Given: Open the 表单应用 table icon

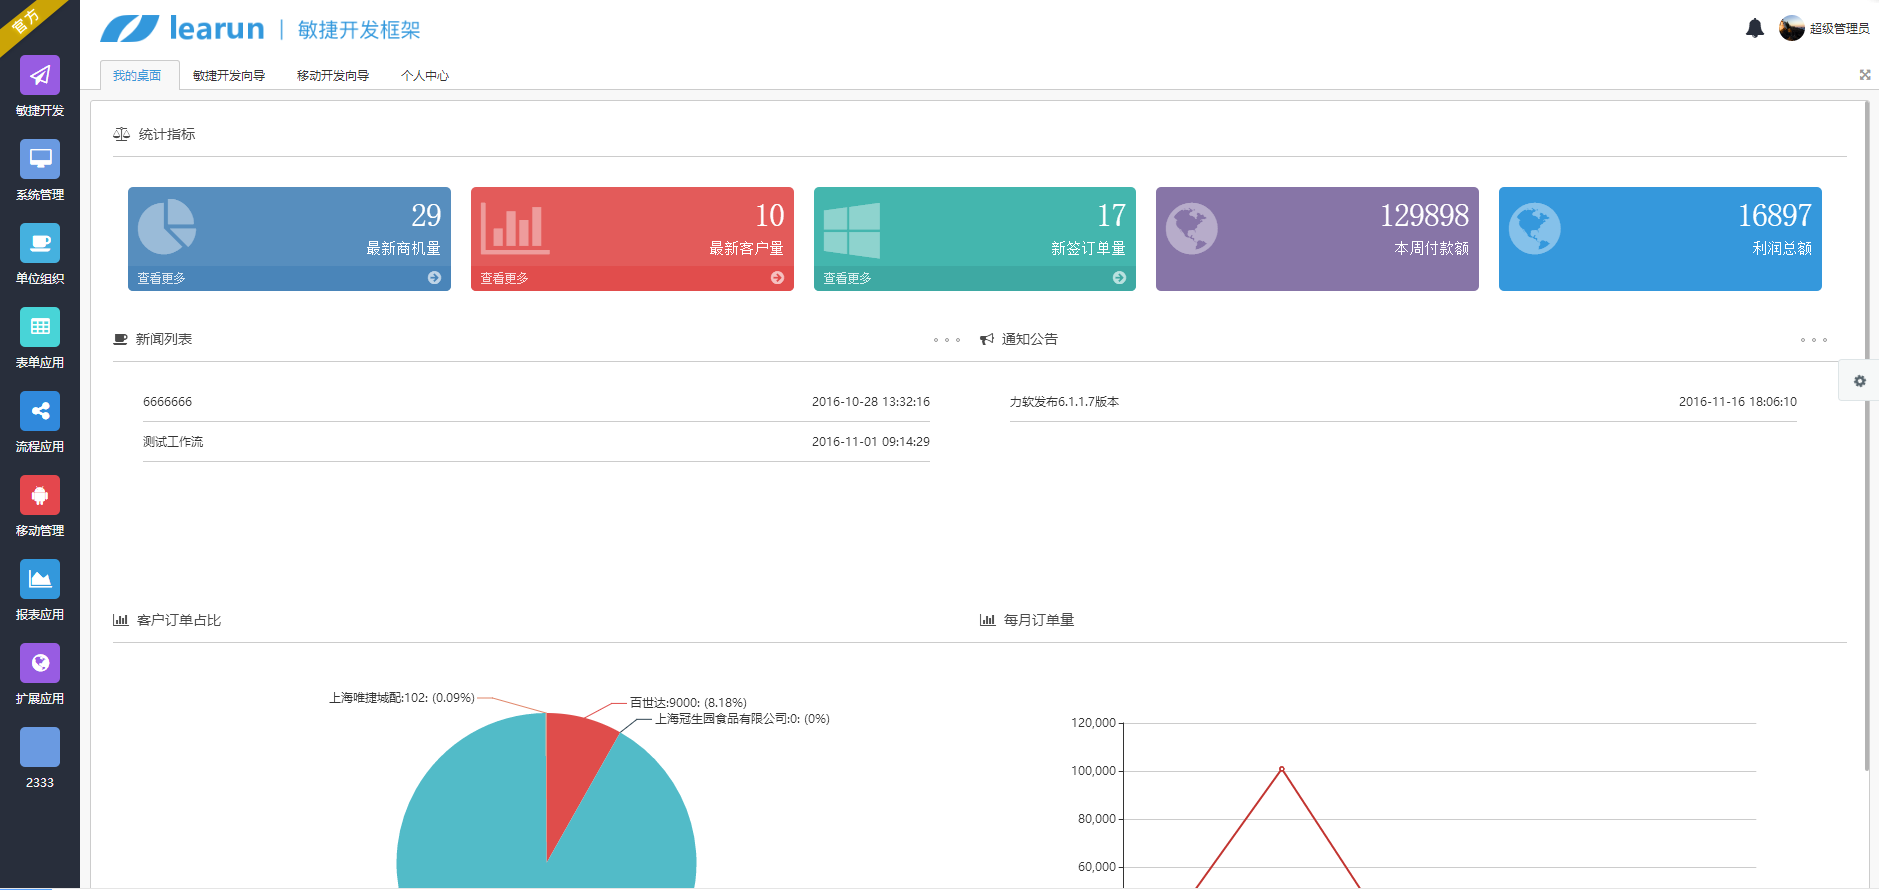Looking at the screenshot, I should tap(40, 327).
